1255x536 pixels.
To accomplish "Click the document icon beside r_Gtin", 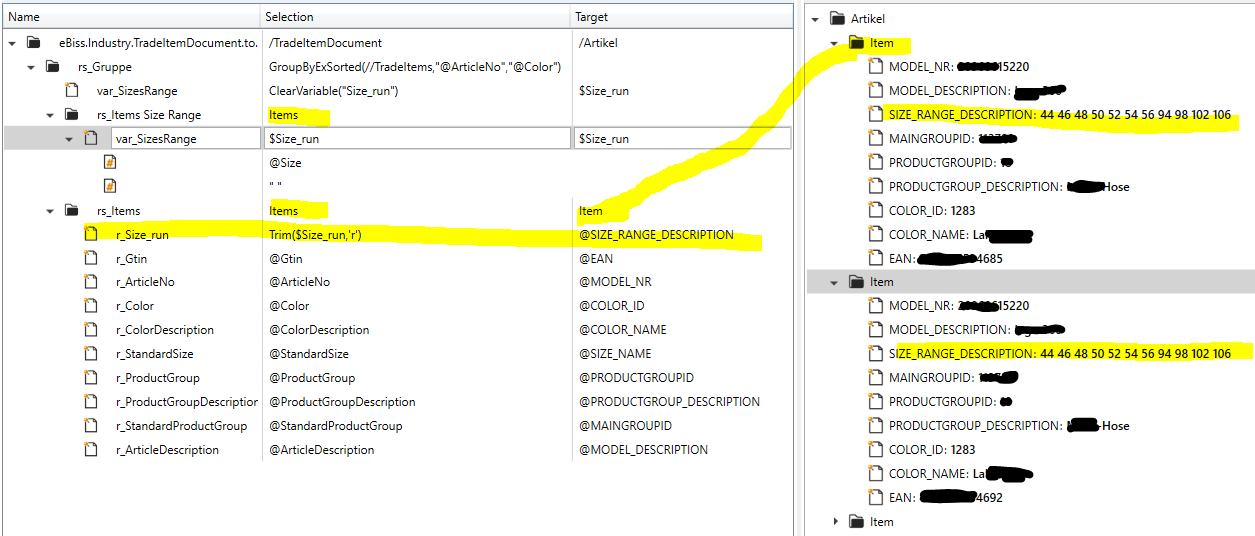I will [x=91, y=259].
